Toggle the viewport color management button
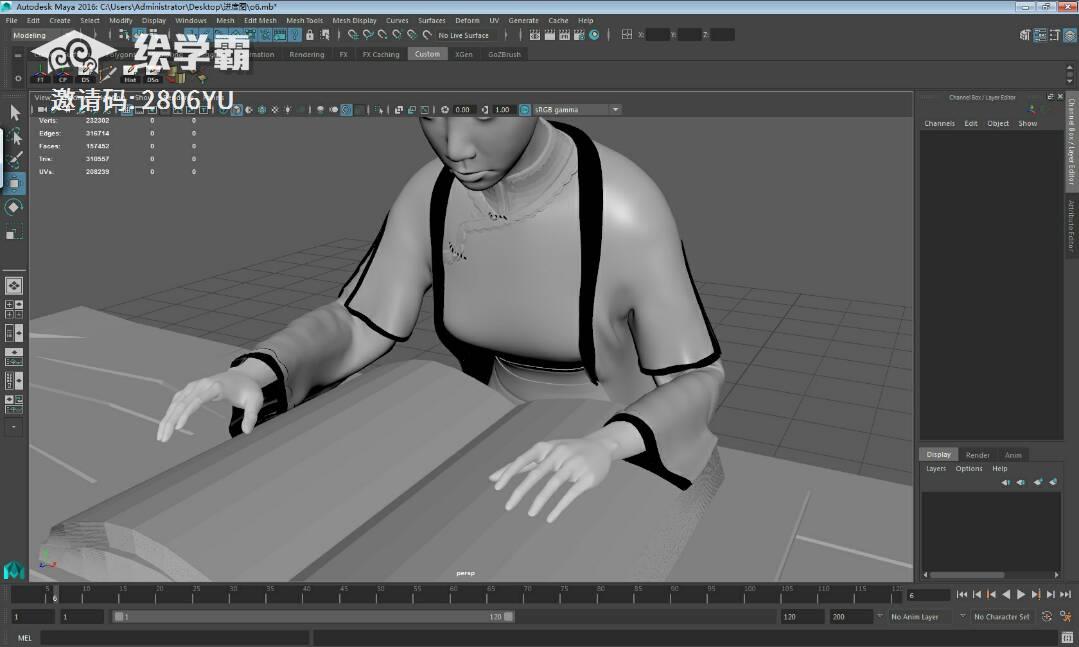Screen dimensions: 1079x647 point(524,109)
